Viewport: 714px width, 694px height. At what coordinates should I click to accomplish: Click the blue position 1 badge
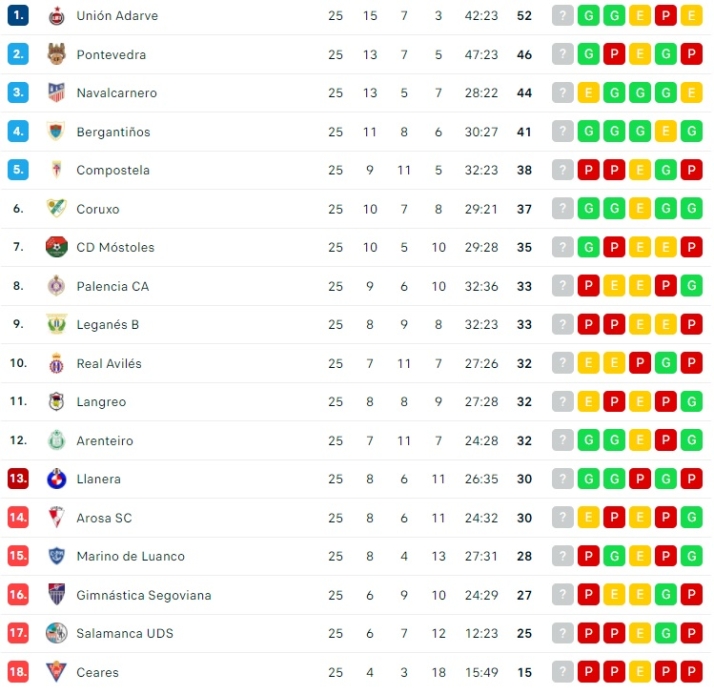[x=18, y=16]
